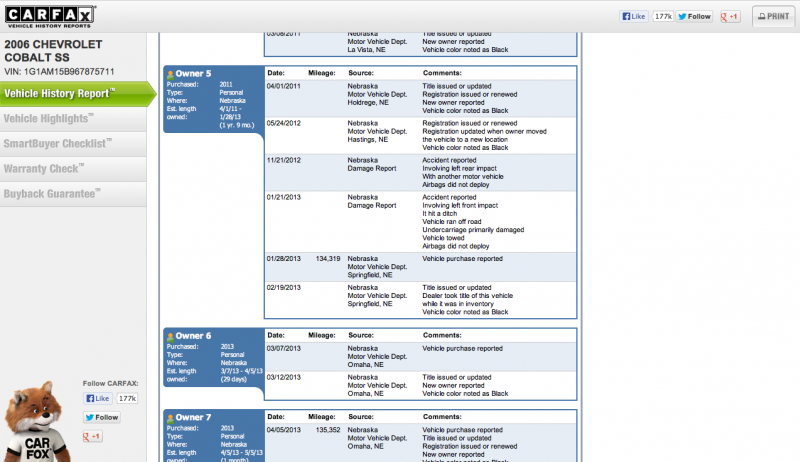Screen dimensions: 800x462
Task: Click 'Vehicle towed' comment
Action: tap(443, 238)
